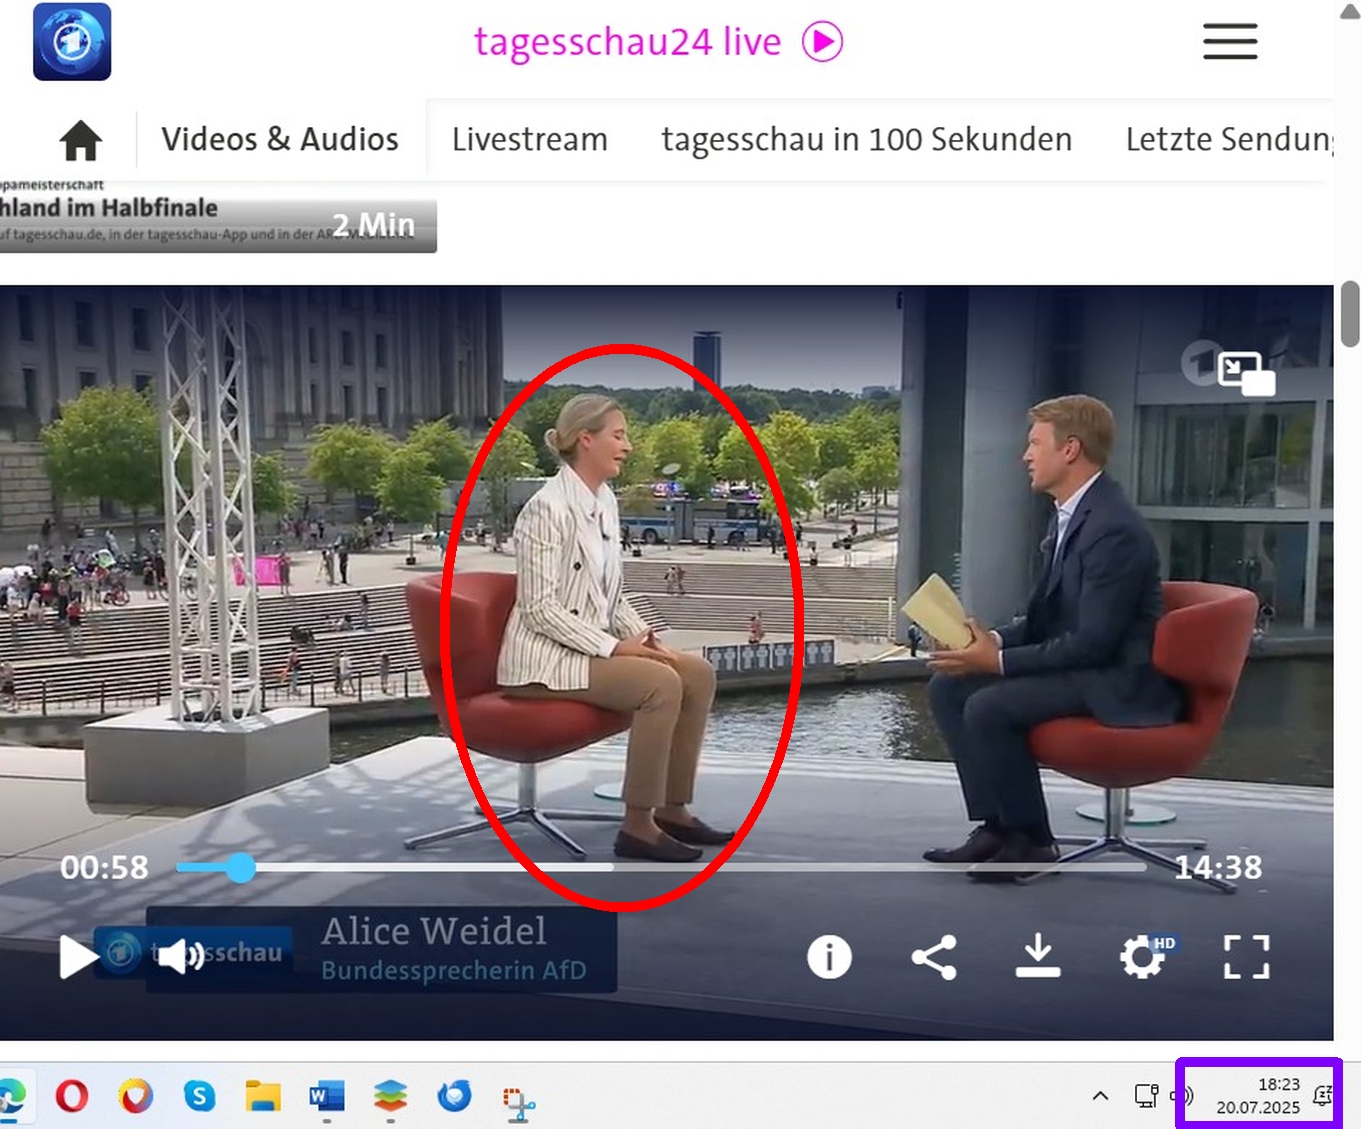The height and width of the screenshot is (1129, 1361).
Task: Open the hamburger navigation menu
Action: [x=1229, y=42]
